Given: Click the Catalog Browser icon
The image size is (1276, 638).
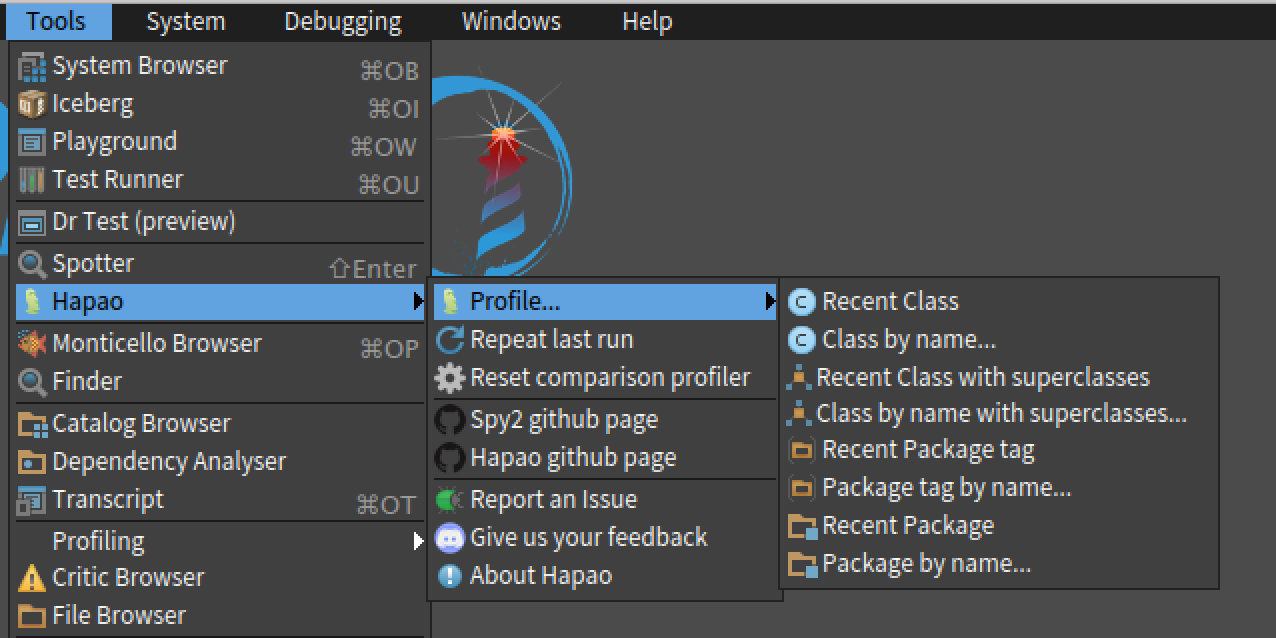Looking at the screenshot, I should (x=33, y=424).
